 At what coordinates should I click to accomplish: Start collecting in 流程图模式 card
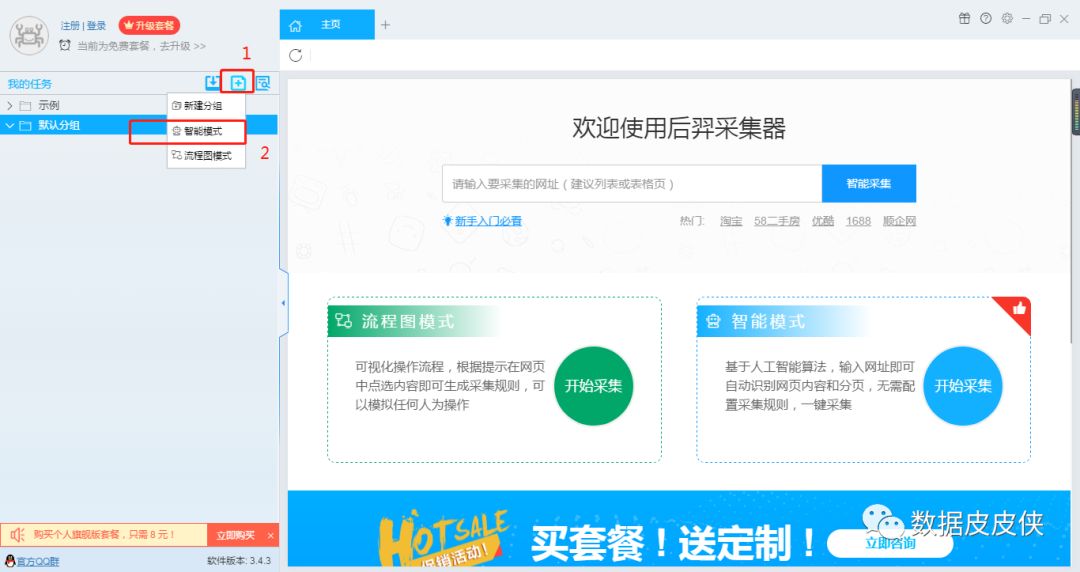[593, 386]
